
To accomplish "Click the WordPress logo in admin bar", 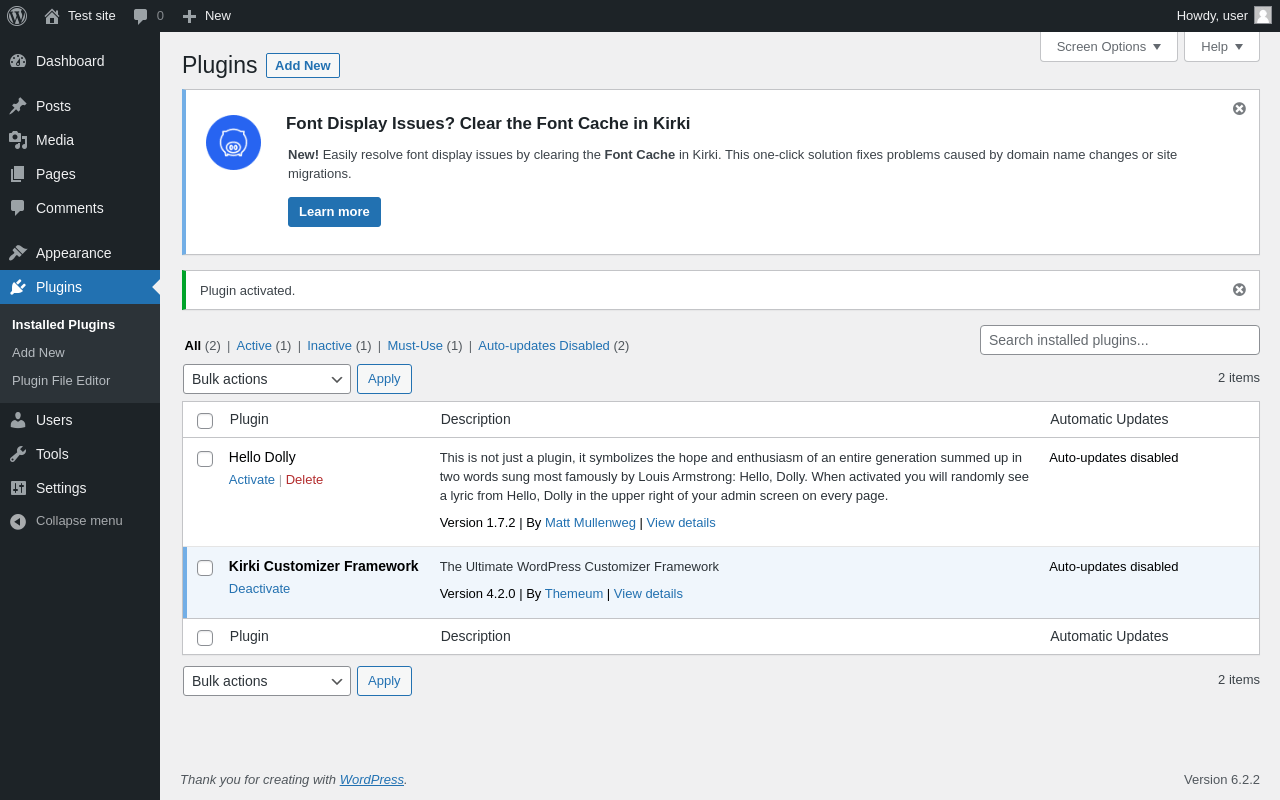I will click(x=17, y=16).
